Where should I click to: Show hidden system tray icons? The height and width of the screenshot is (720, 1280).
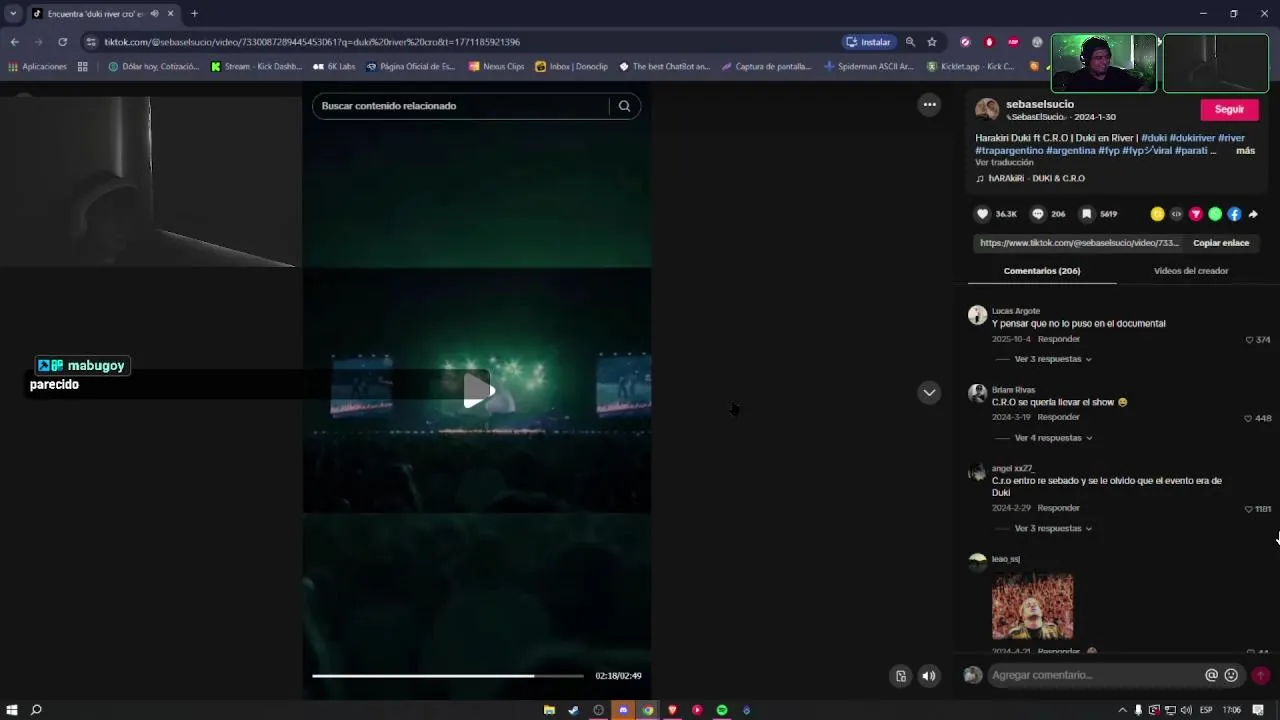point(1122,710)
